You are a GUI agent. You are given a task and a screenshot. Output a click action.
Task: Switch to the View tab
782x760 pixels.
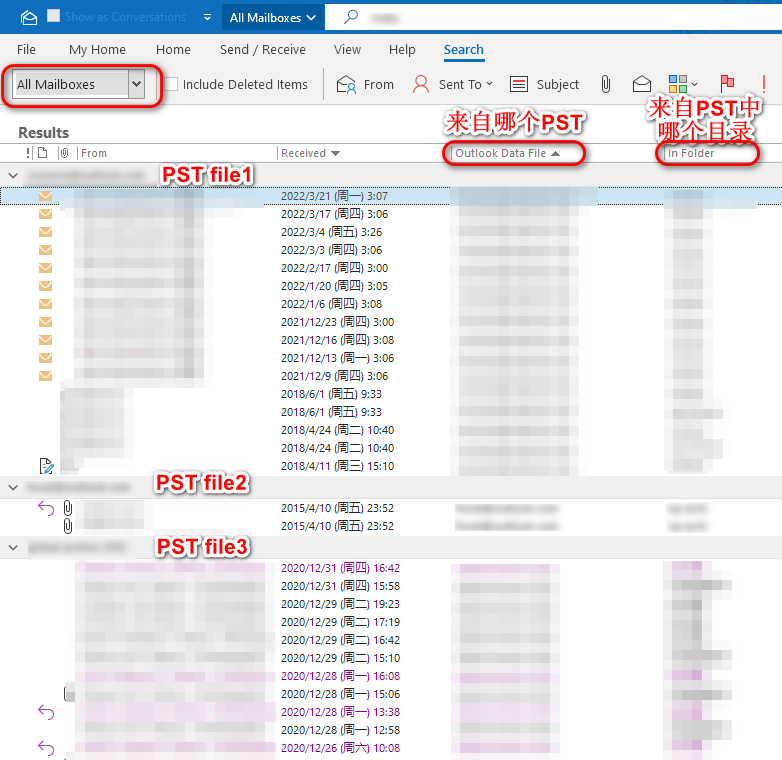(347, 50)
